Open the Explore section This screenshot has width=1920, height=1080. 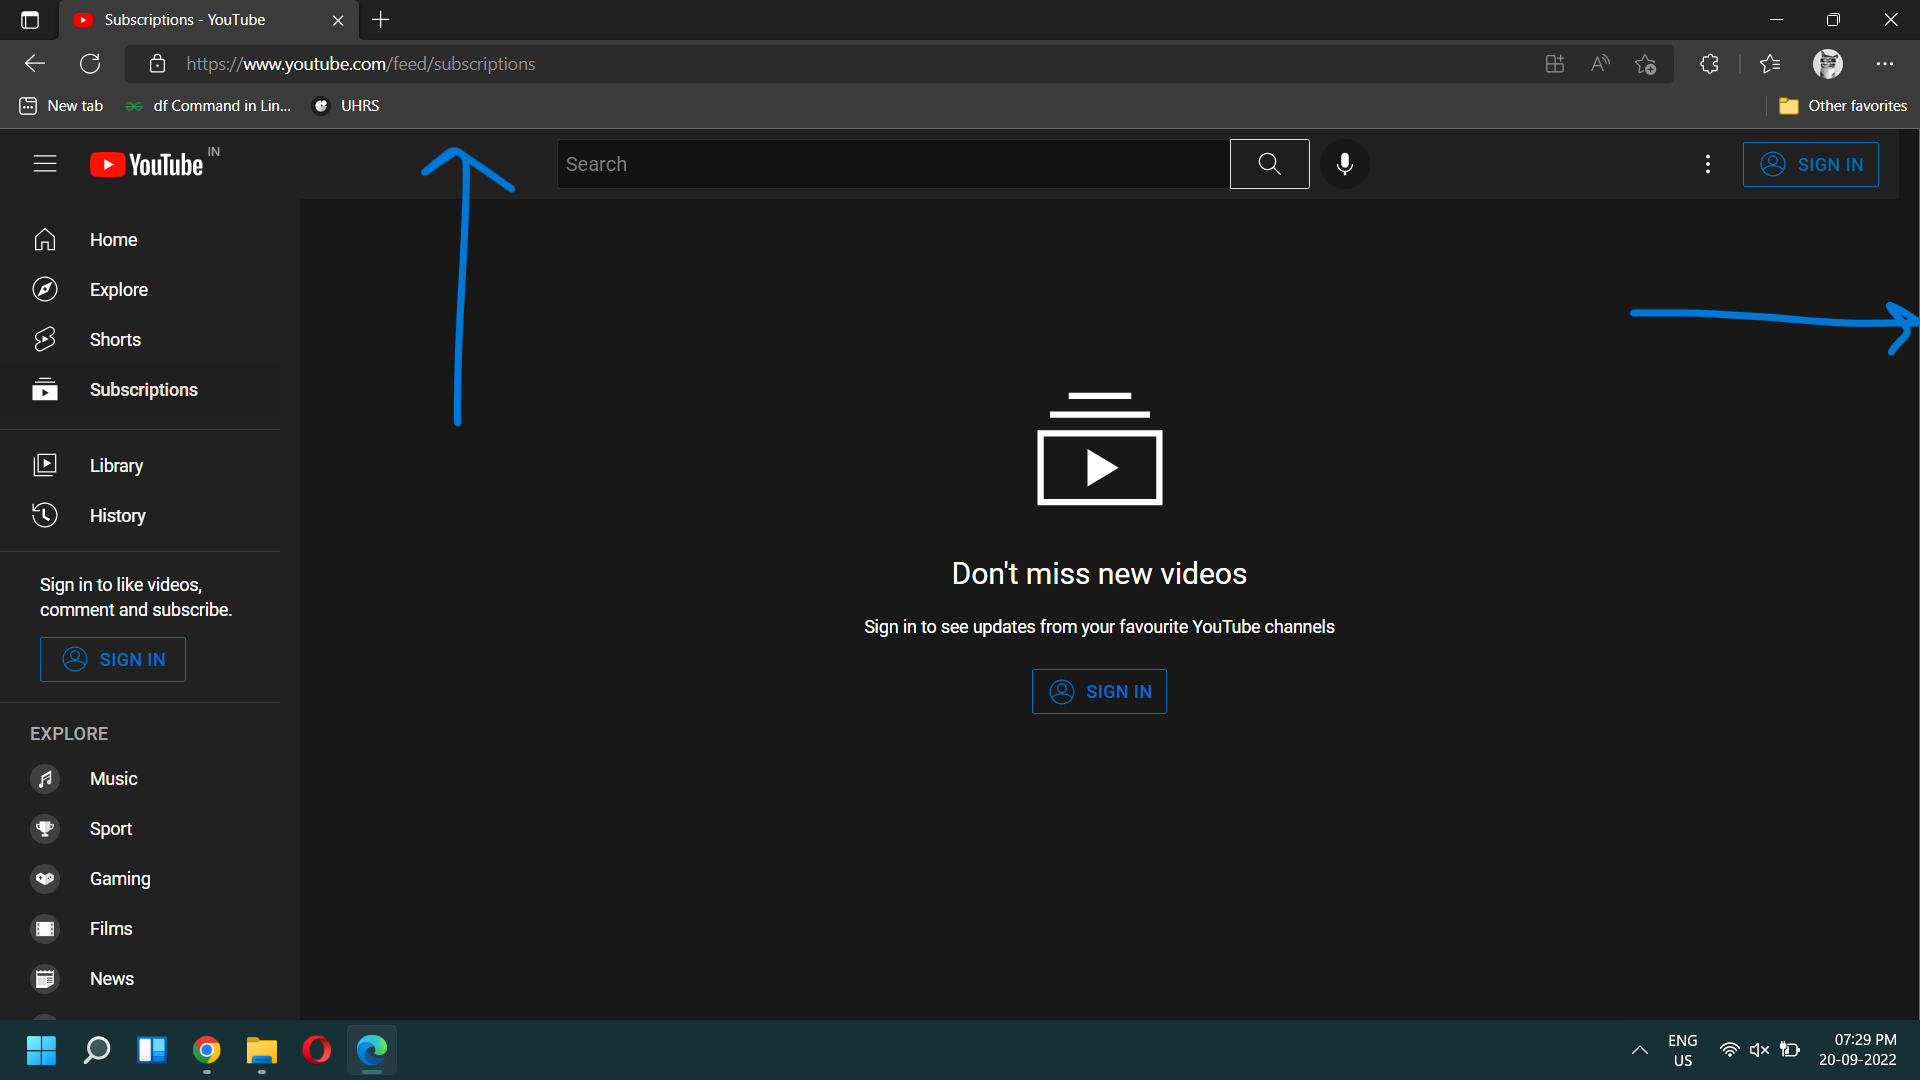click(119, 289)
